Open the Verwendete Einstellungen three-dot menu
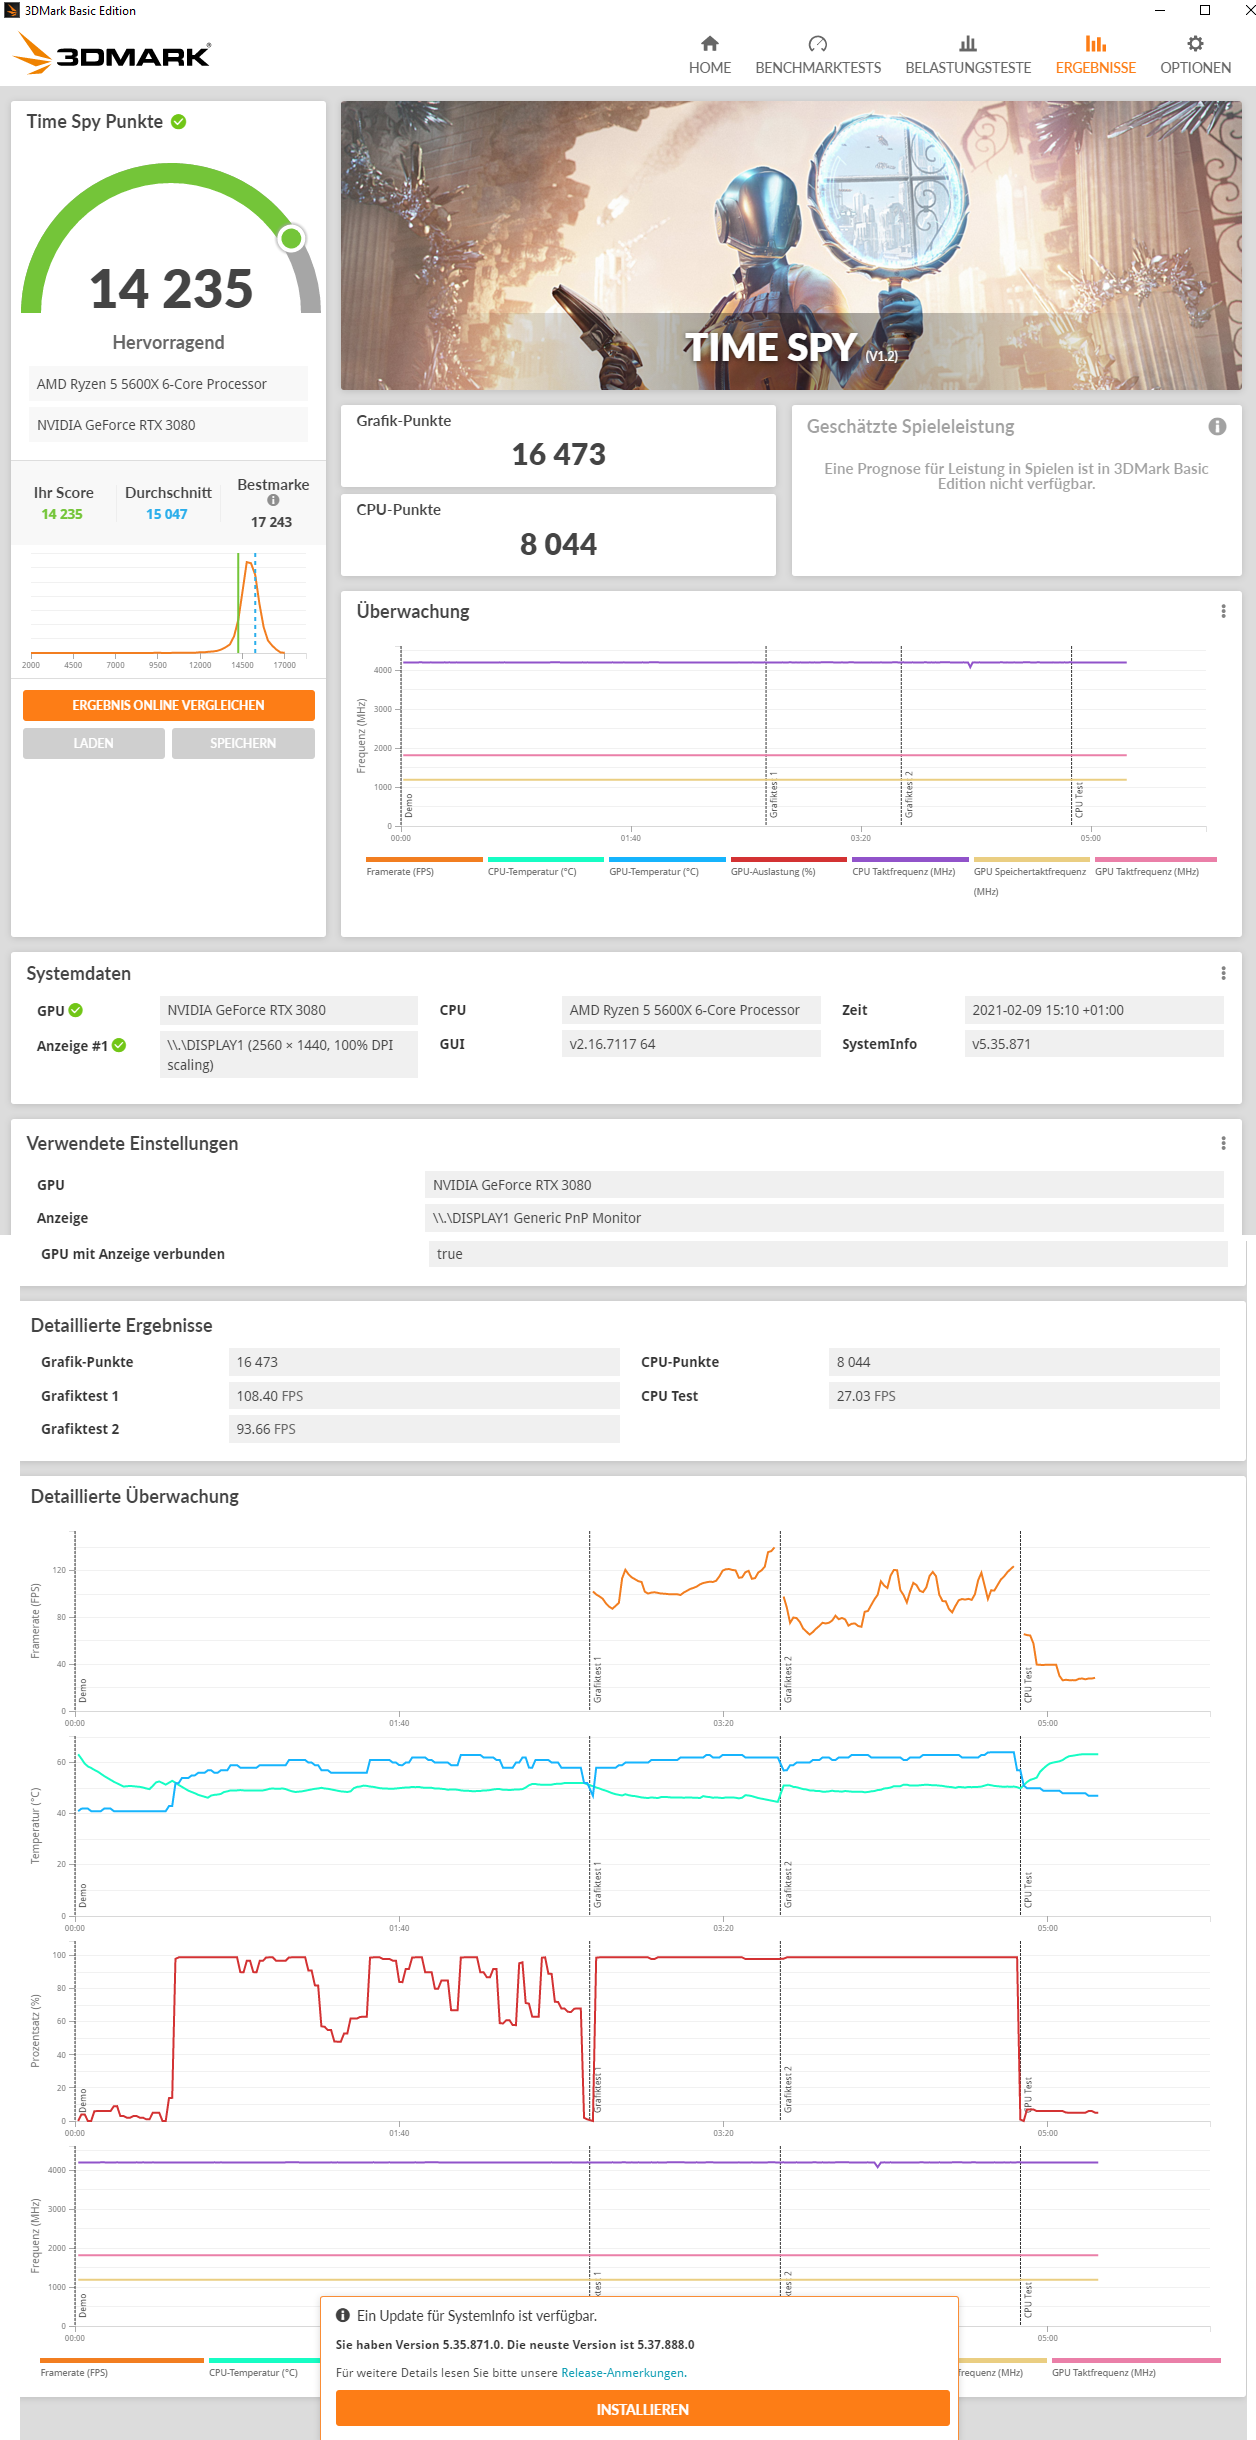The image size is (1256, 2440). coord(1223,1143)
